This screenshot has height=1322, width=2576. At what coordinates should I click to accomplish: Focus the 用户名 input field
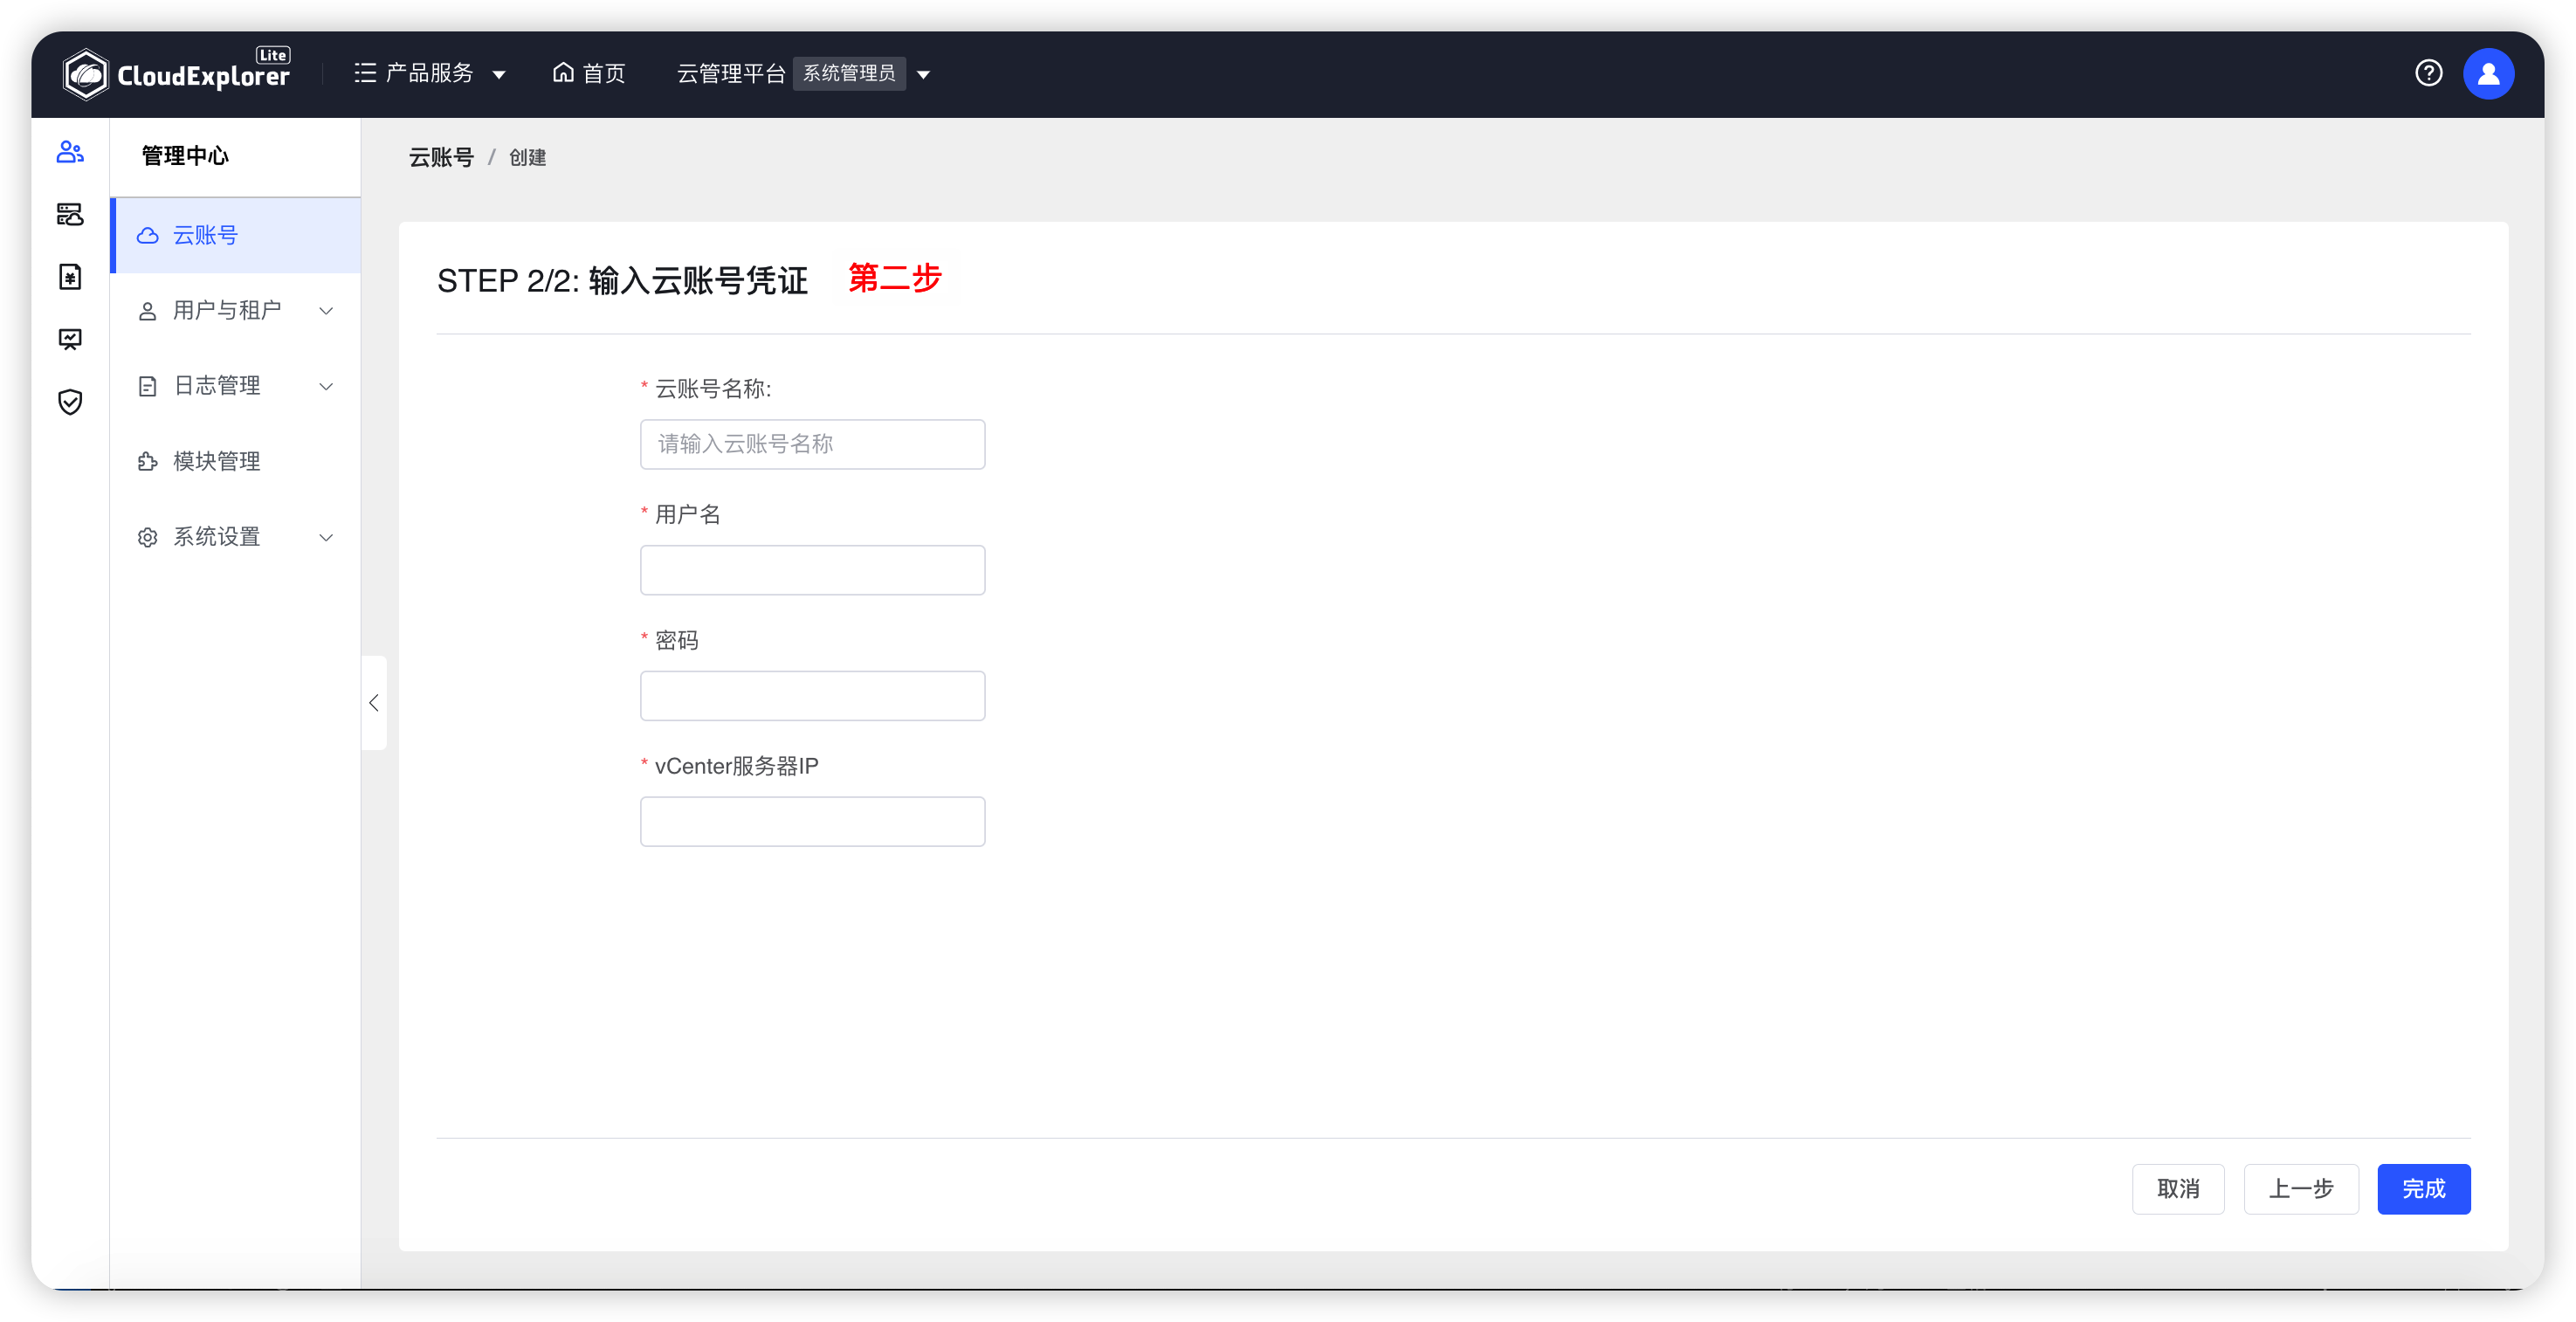click(x=812, y=570)
